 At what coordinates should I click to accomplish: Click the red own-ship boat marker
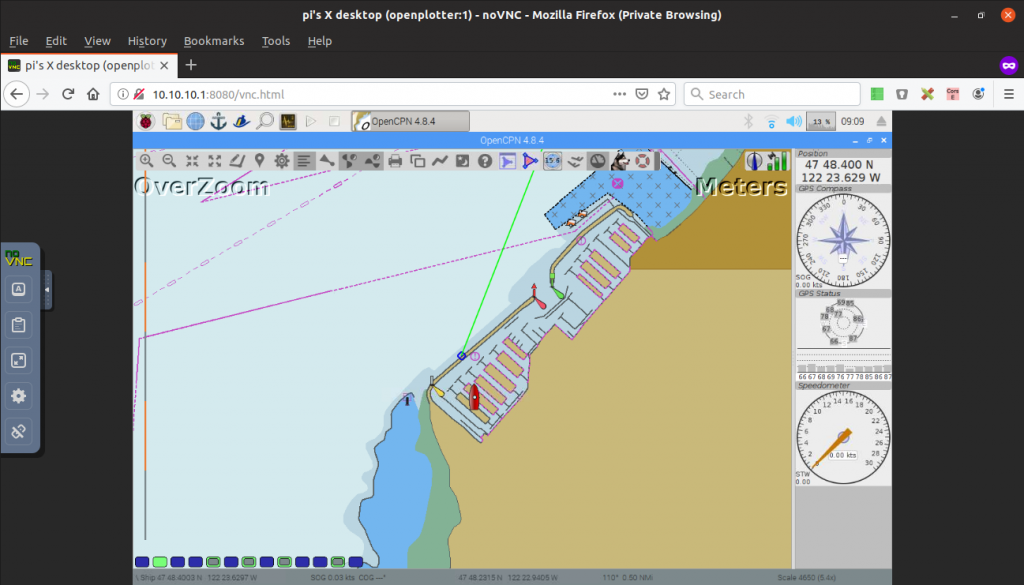tap(475, 396)
